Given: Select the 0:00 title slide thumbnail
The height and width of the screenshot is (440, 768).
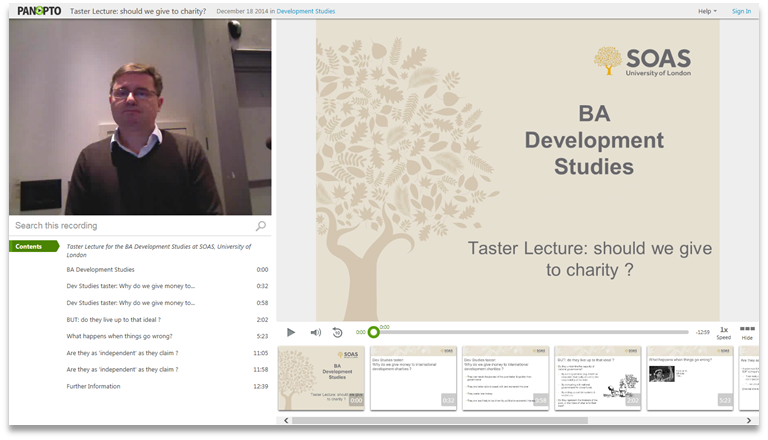Looking at the screenshot, I should click(x=321, y=378).
